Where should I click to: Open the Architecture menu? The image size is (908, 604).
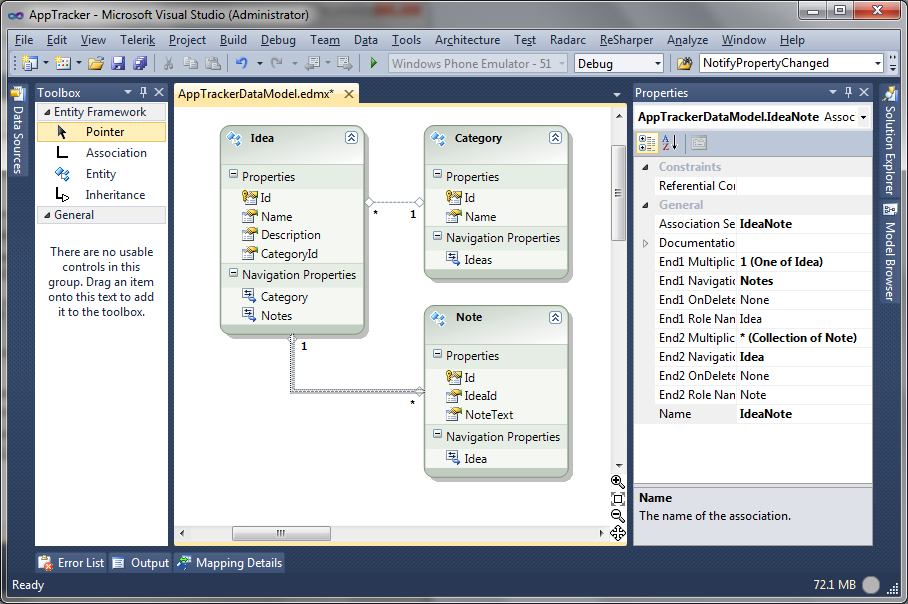click(x=468, y=40)
